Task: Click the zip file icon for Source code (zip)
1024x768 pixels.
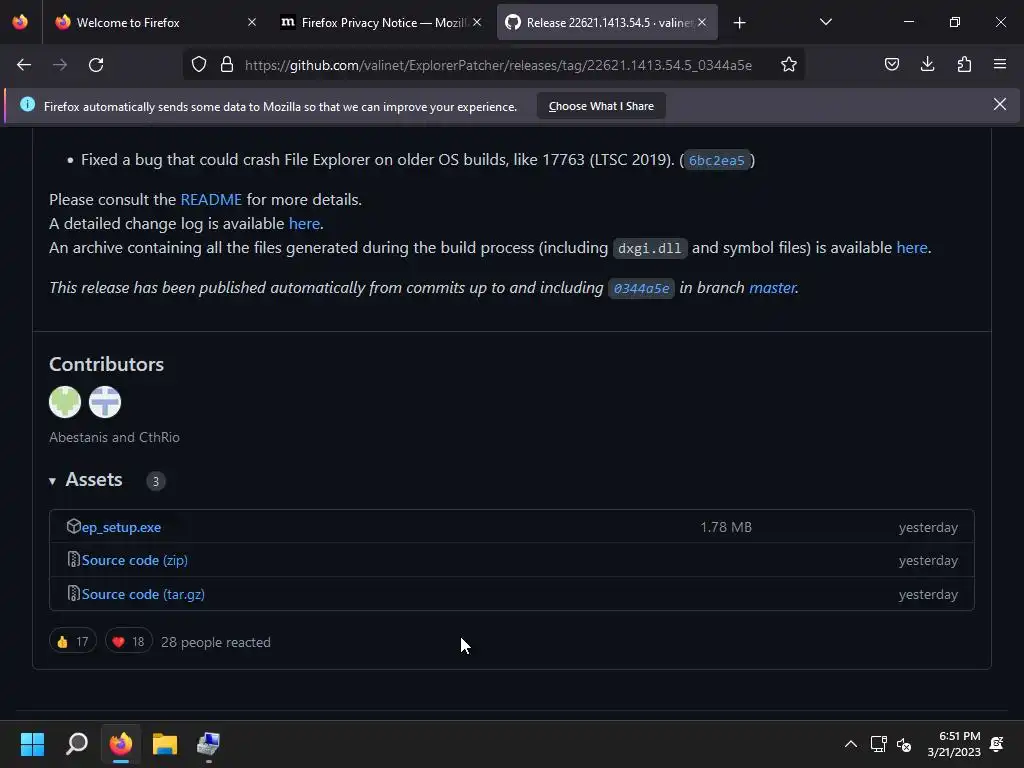Action: [73, 560]
